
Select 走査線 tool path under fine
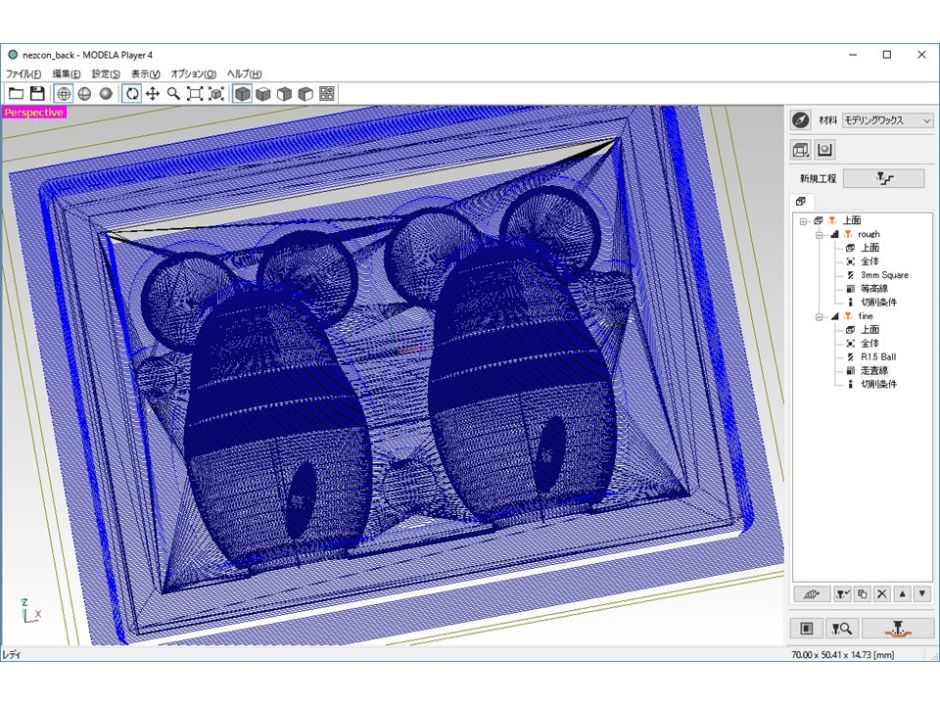point(875,370)
